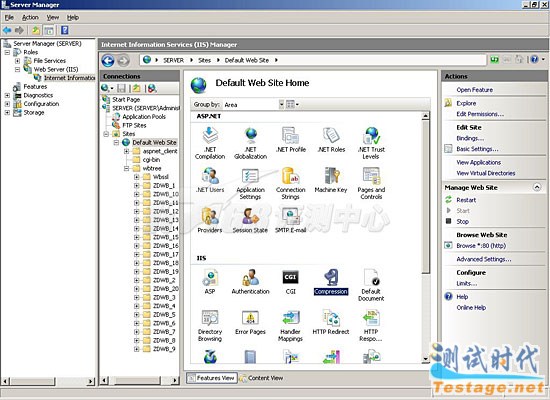Click Online Help link
This screenshot has height=400, width=550.
coord(471,308)
